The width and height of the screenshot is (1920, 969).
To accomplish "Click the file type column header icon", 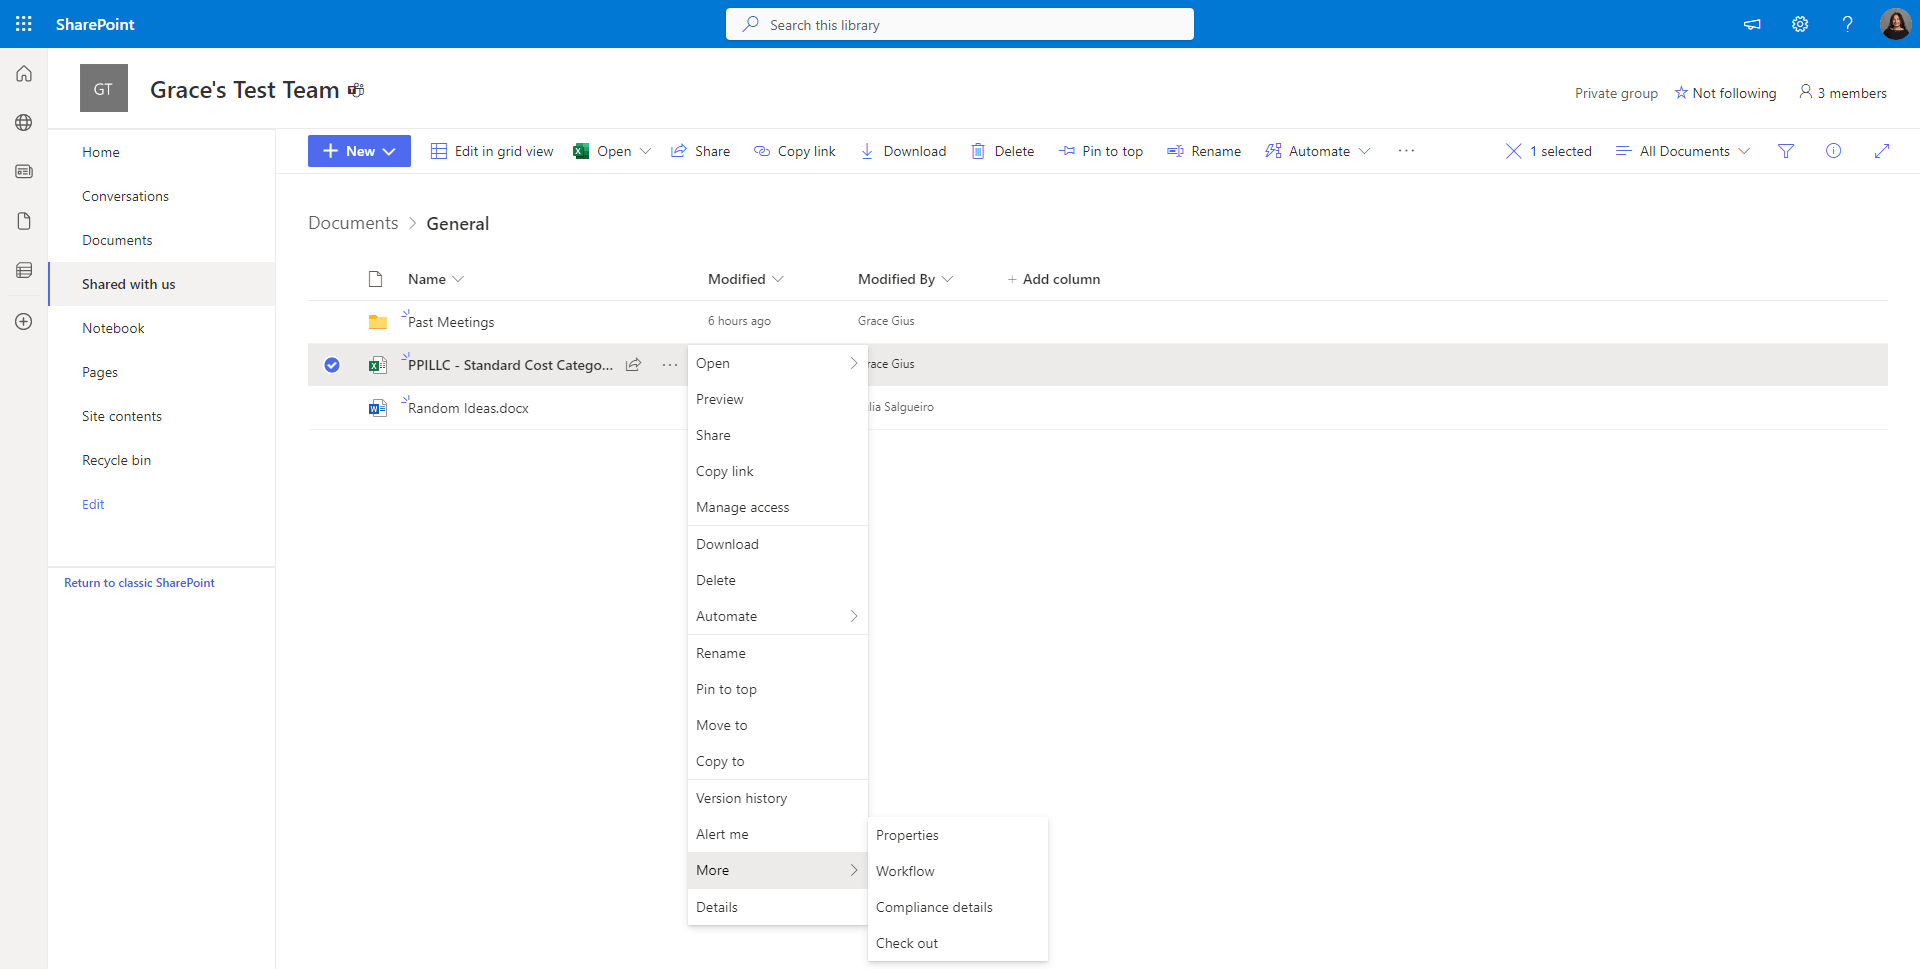I will [375, 279].
